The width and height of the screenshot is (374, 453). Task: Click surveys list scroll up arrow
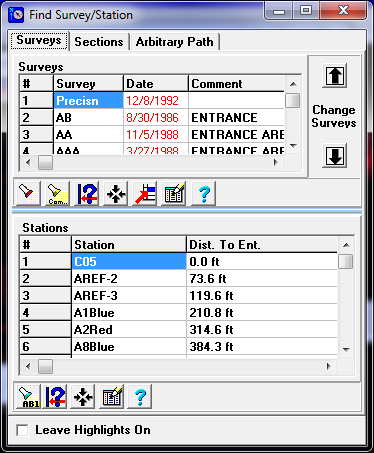point(293,84)
